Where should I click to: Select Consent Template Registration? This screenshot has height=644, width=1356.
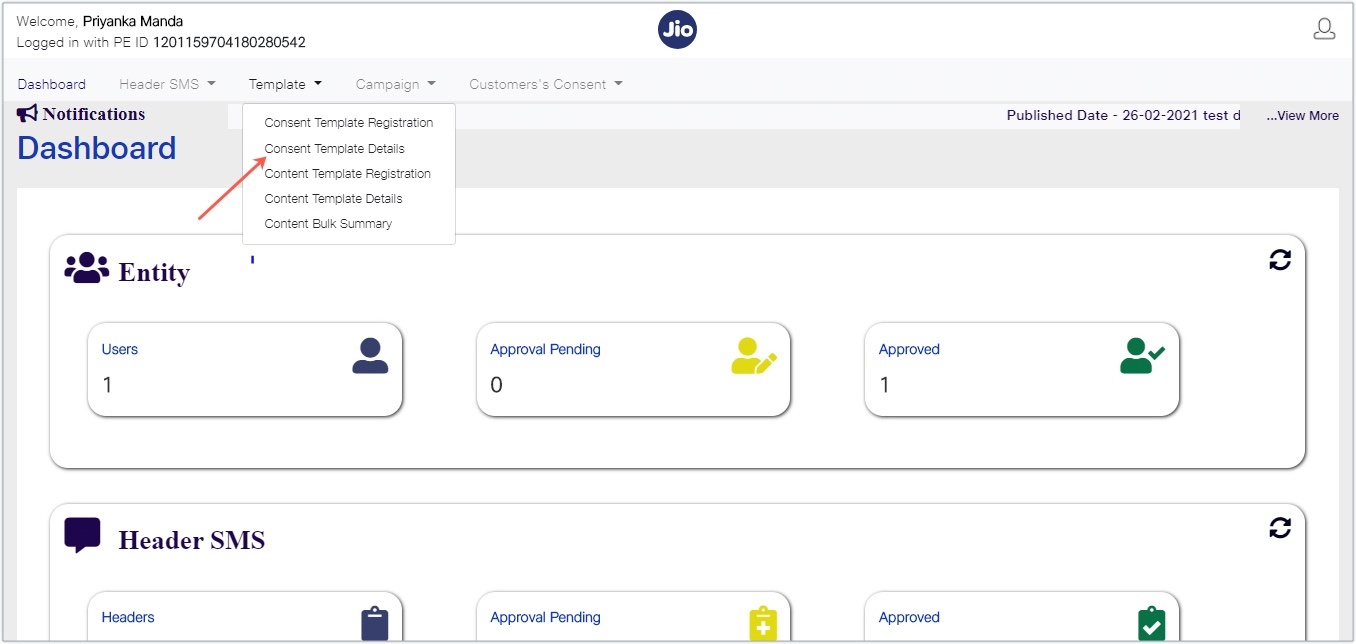349,123
